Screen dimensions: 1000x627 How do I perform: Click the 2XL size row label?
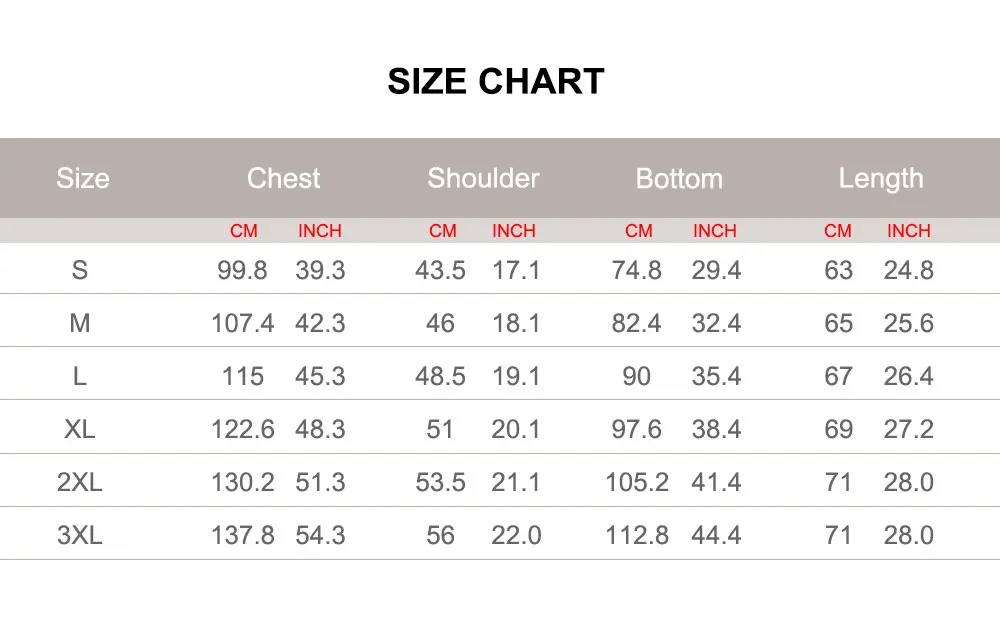pyautogui.click(x=80, y=482)
